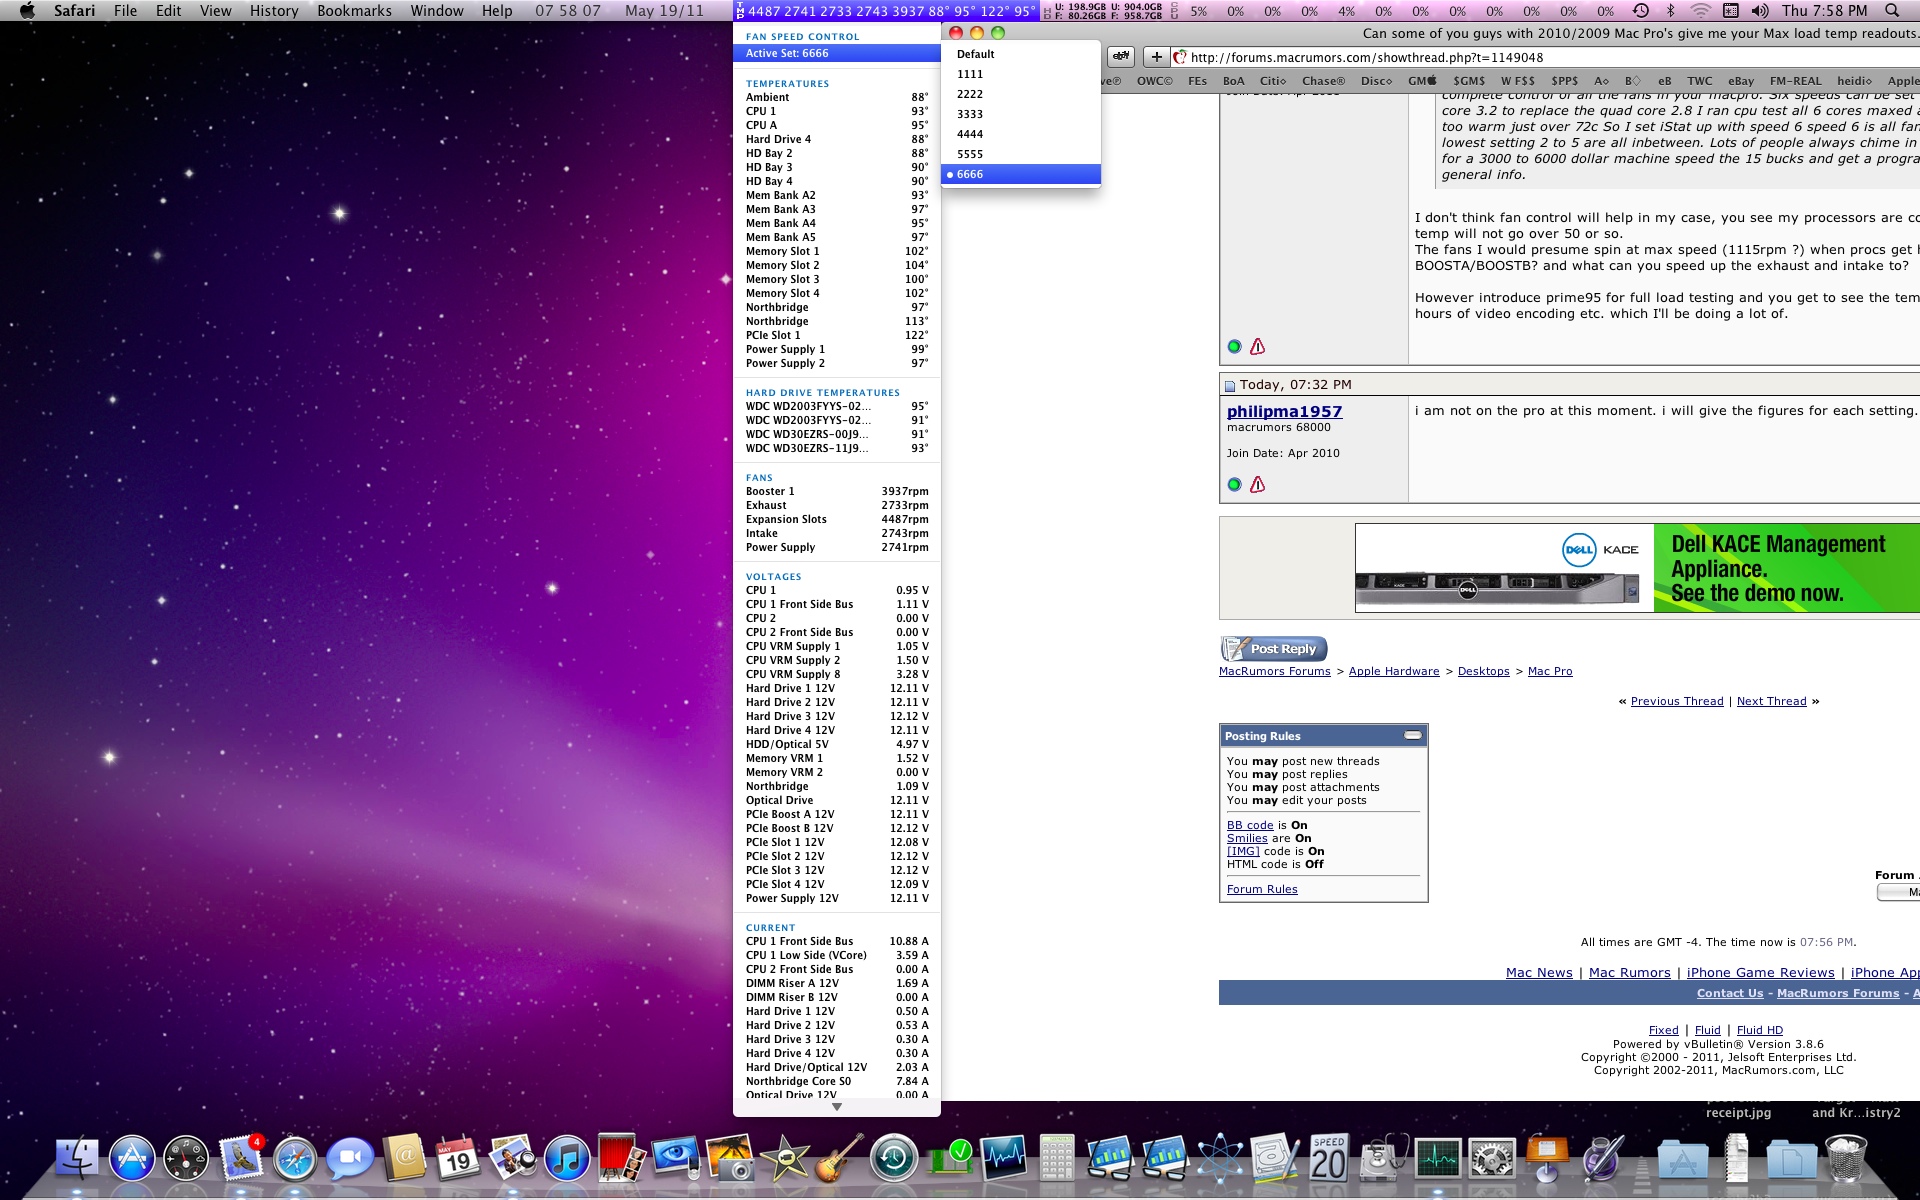Click the Time Machine menu bar icon
Image resolution: width=1920 pixels, height=1200 pixels.
1641,11
